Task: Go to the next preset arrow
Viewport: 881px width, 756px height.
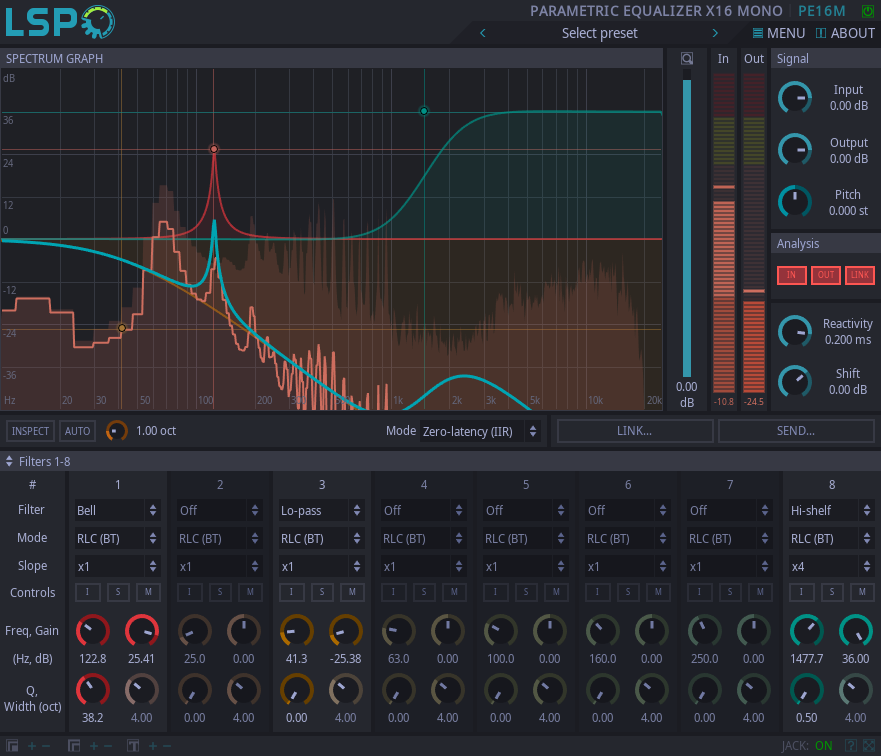Action: pyautogui.click(x=715, y=33)
